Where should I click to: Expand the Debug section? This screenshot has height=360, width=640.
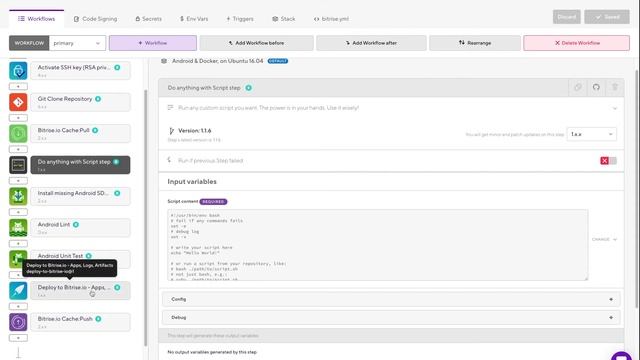point(391,318)
